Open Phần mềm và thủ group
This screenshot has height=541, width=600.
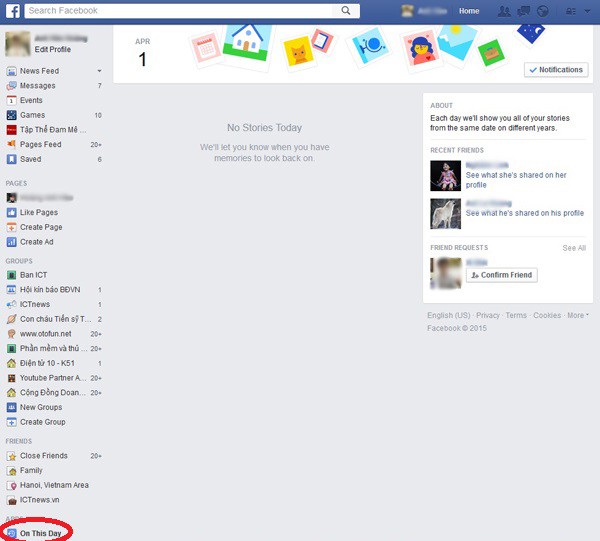54,348
